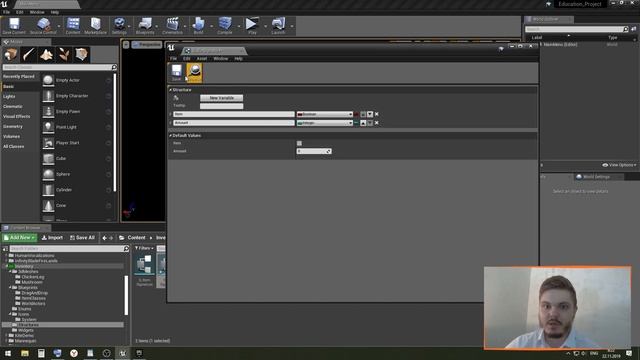Image resolution: width=640 pixels, height=360 pixels.
Task: Click the Compile toolbar icon
Action: (x=224, y=26)
